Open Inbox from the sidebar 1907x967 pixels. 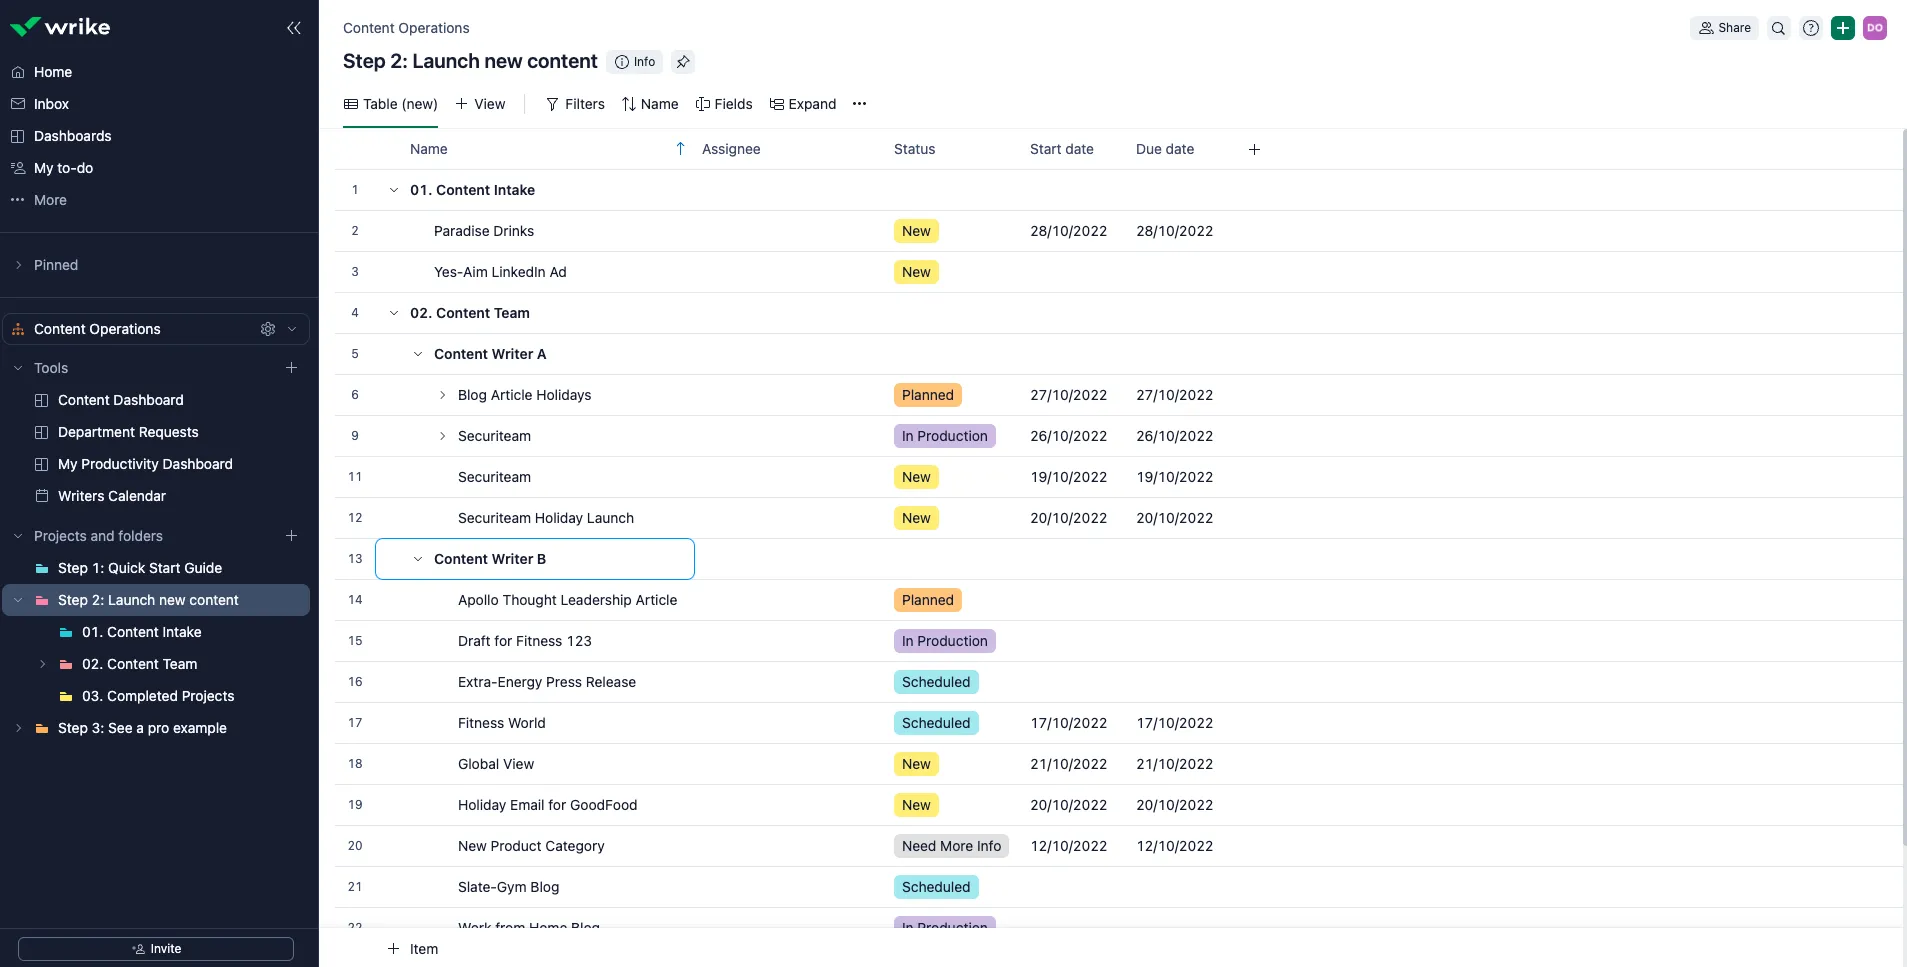(51, 104)
